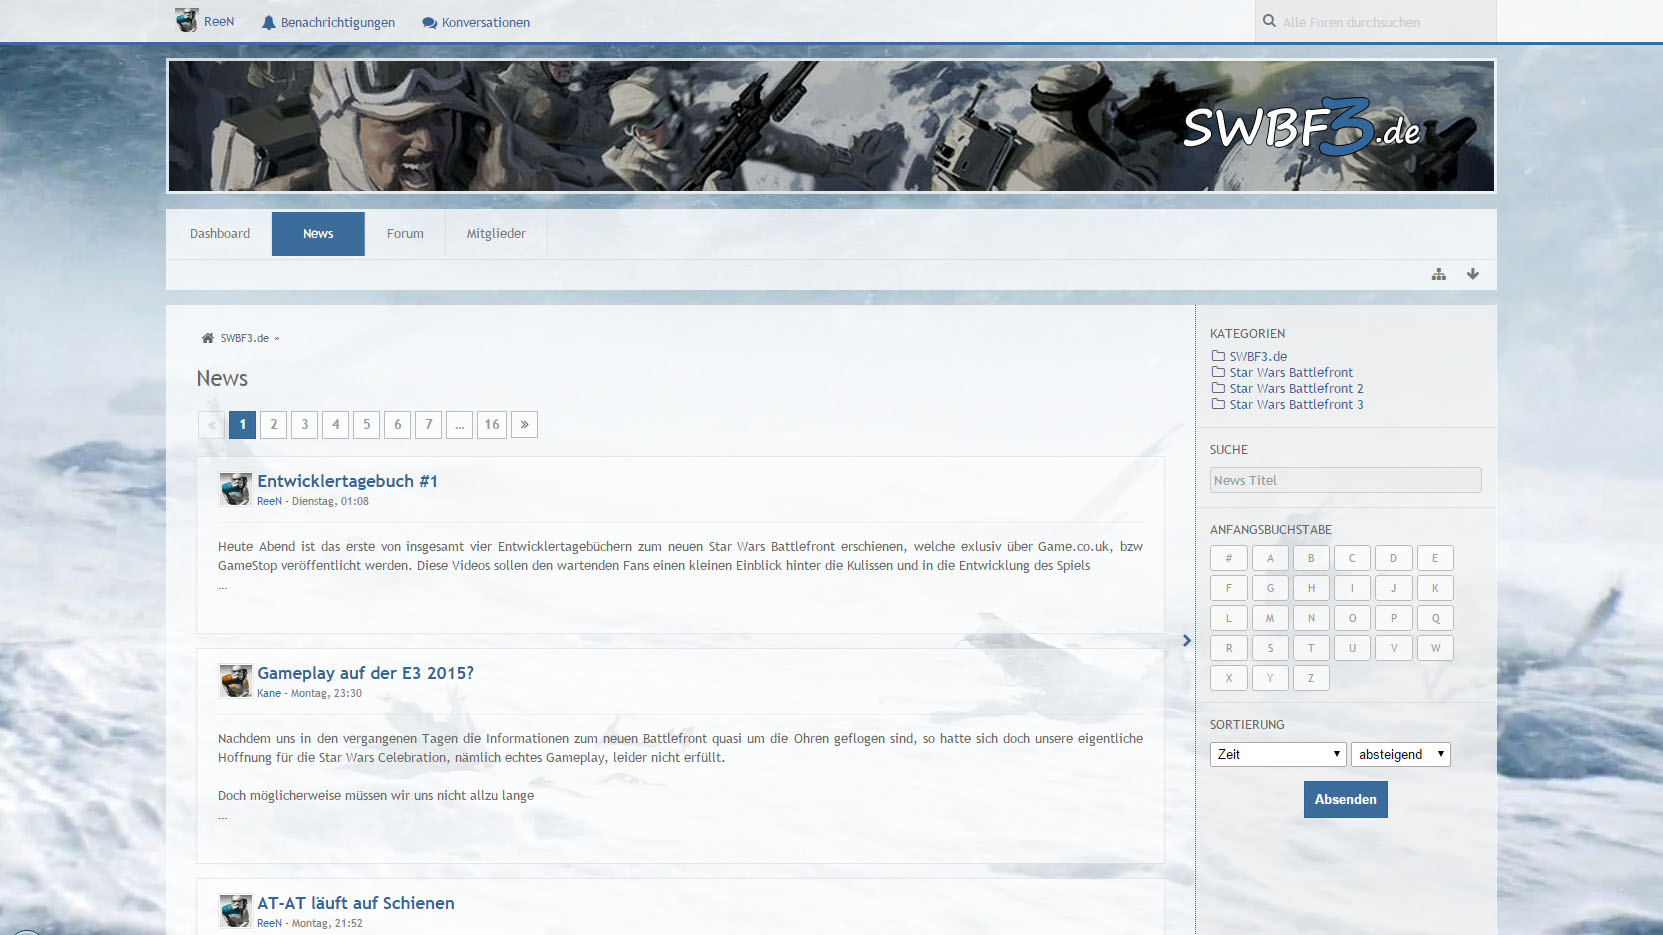
Task: Go to page 4 of News
Action: tap(336, 425)
